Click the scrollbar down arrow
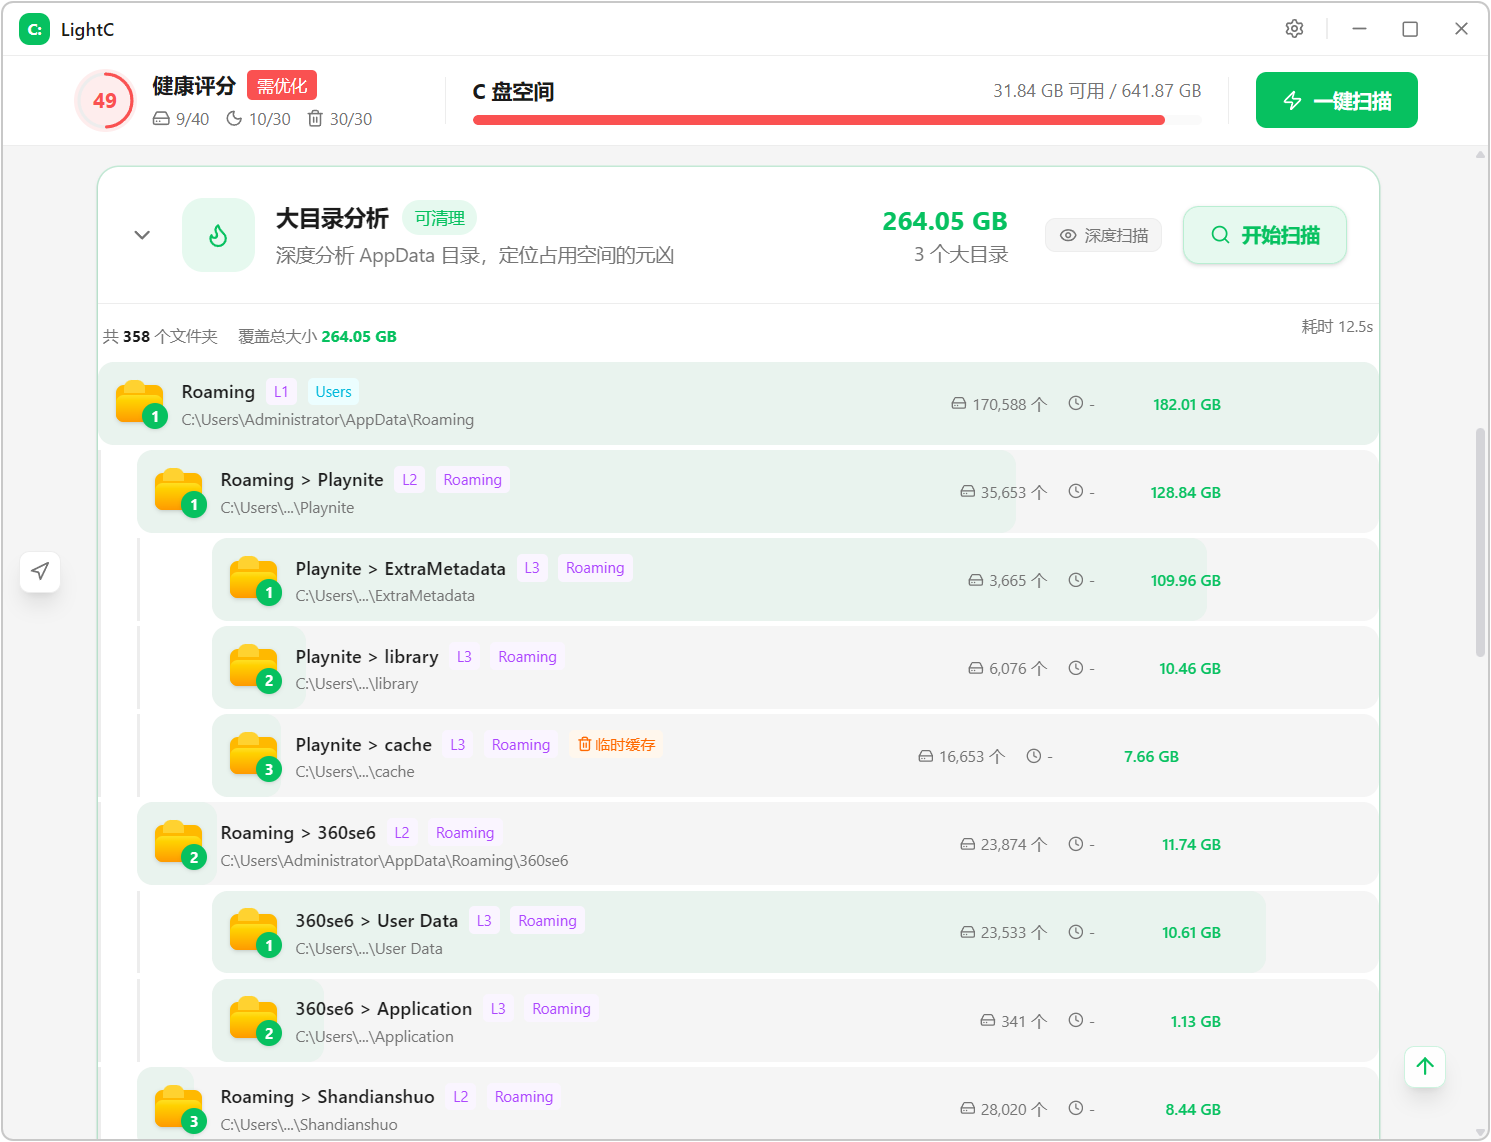The height and width of the screenshot is (1142, 1491). (1480, 1133)
